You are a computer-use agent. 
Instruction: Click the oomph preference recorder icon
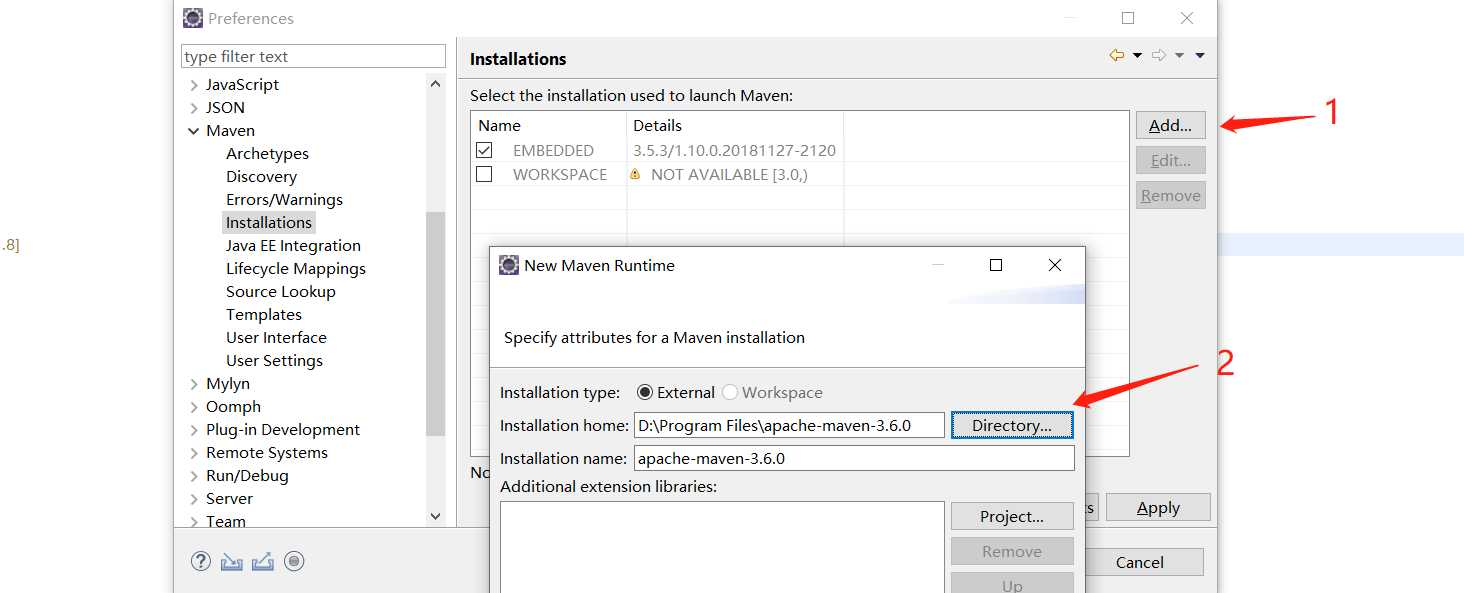[294, 561]
